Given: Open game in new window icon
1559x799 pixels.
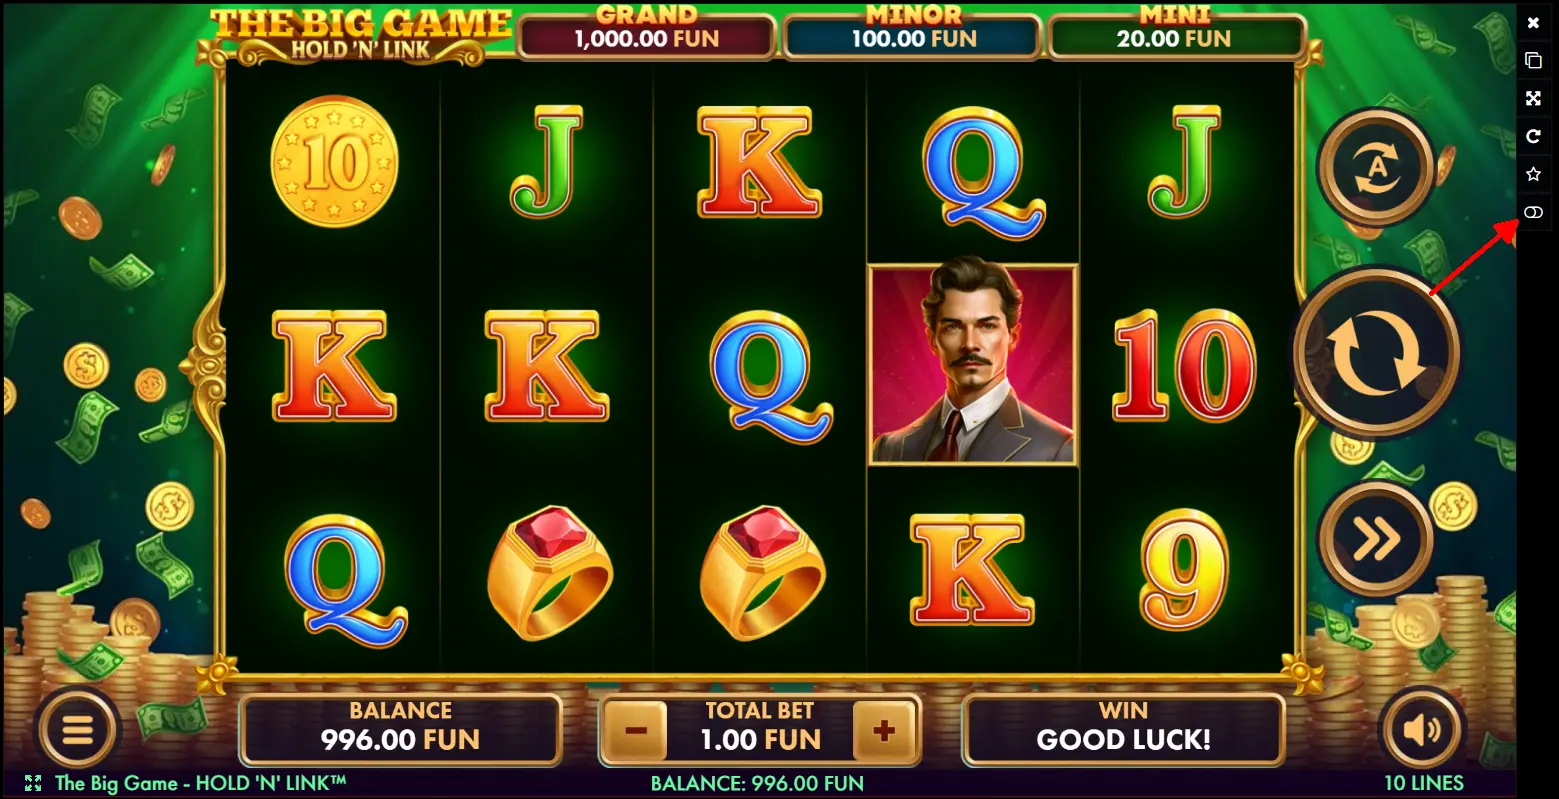Looking at the screenshot, I should click(x=1533, y=60).
